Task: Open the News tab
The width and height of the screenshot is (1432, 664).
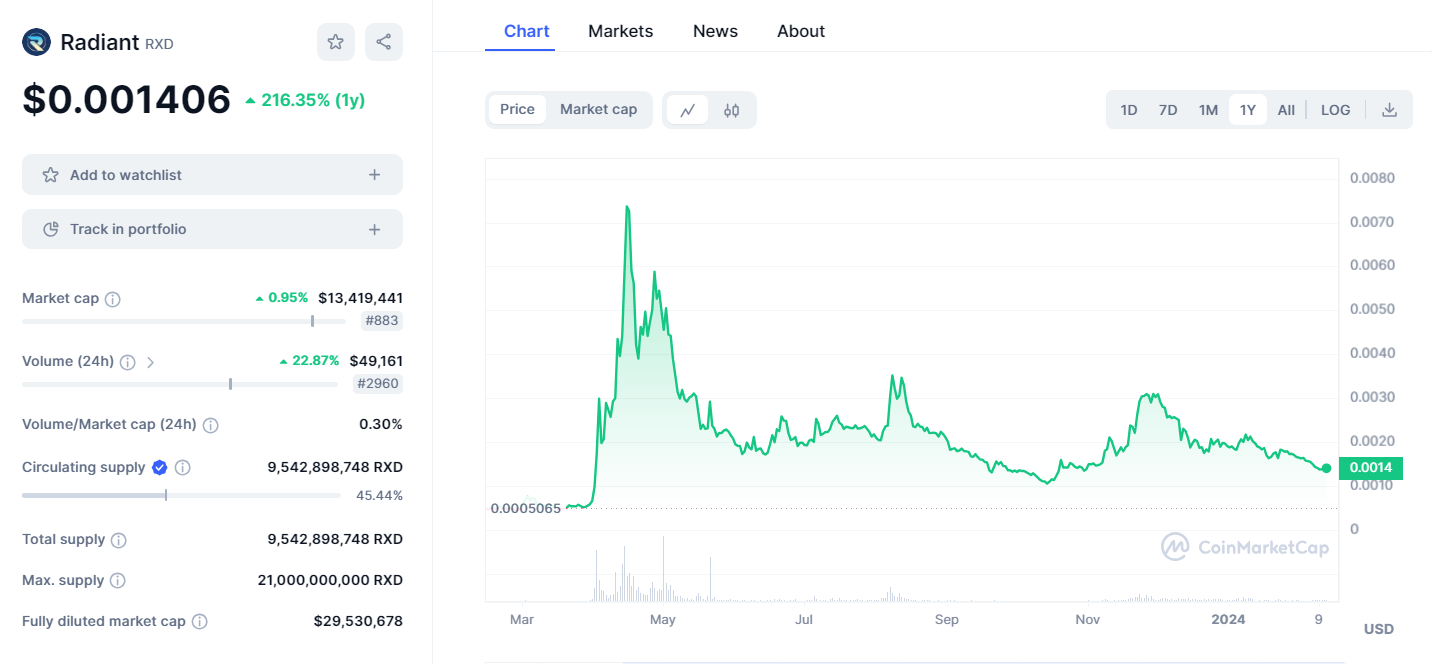Action: pos(715,31)
